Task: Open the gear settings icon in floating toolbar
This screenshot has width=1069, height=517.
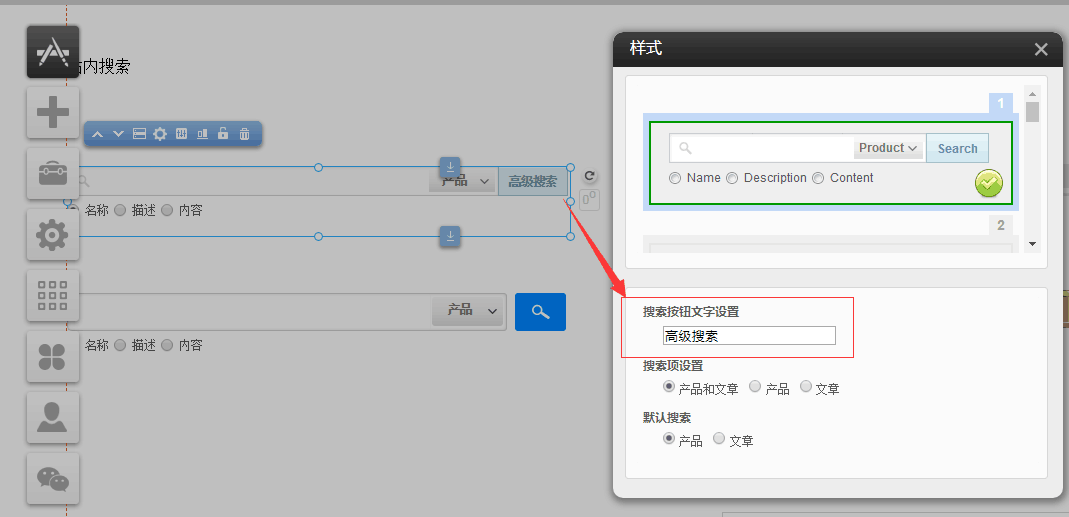Action: click(160, 134)
